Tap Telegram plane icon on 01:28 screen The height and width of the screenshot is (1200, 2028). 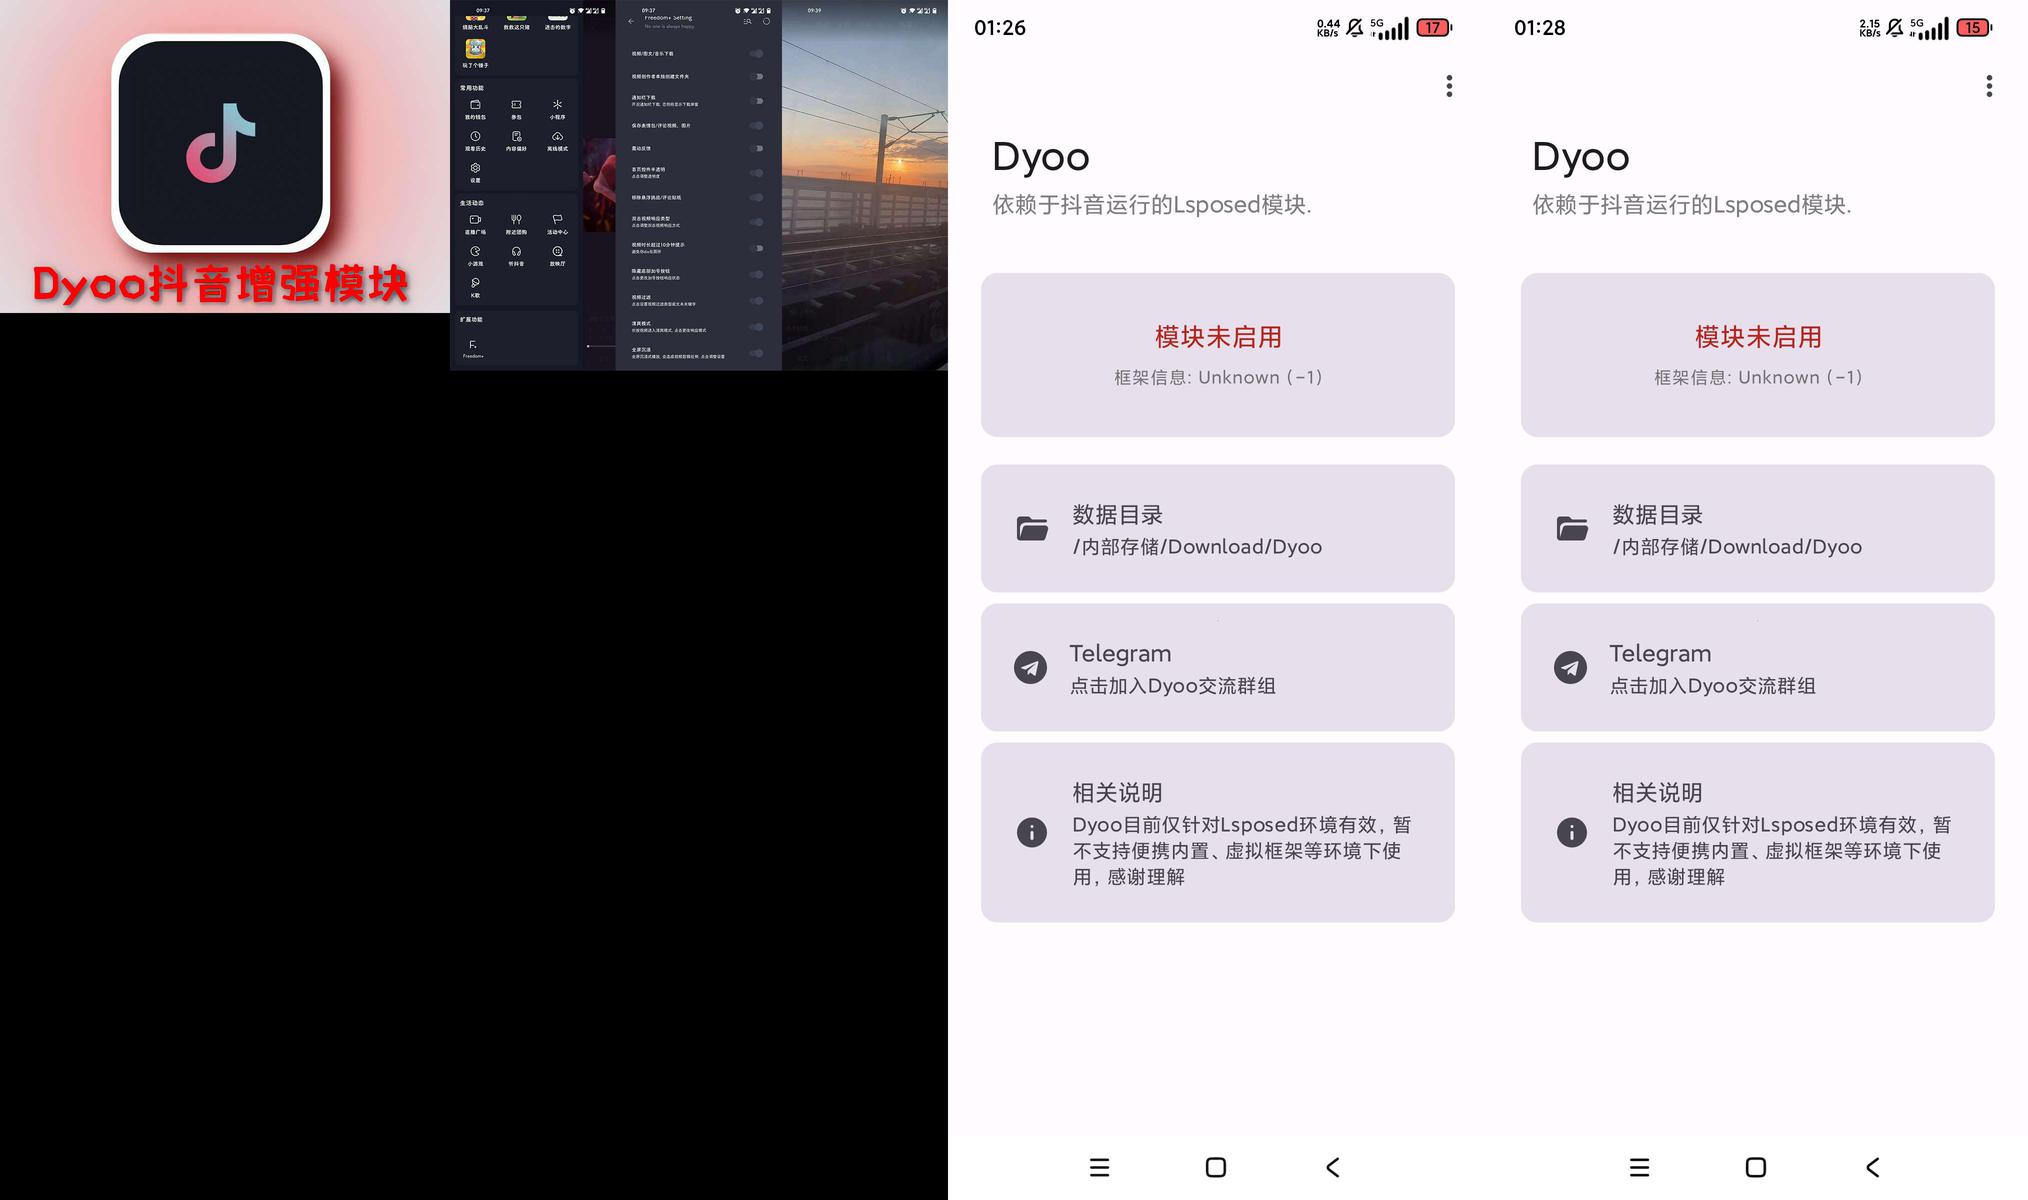(1570, 667)
